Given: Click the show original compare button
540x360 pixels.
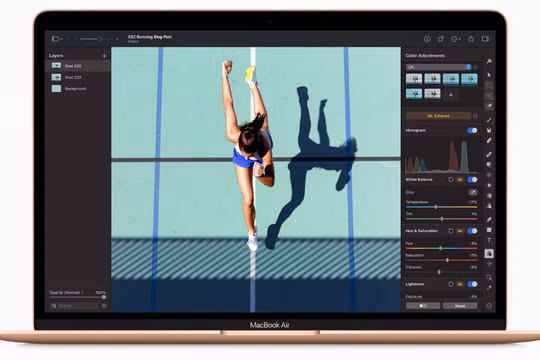Looking at the screenshot, I should 423,306.
